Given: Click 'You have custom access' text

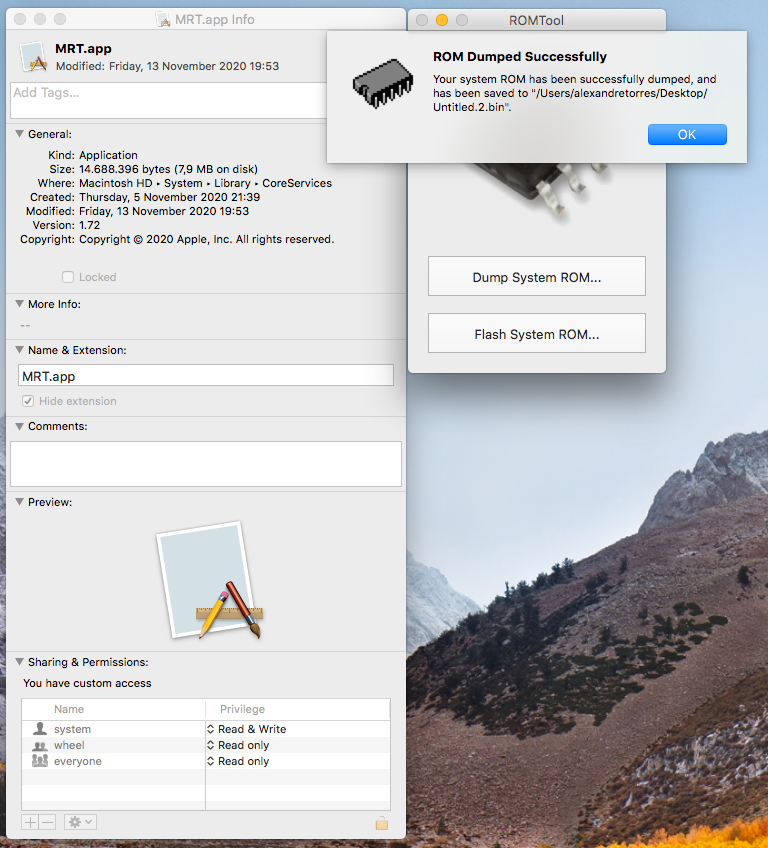Looking at the screenshot, I should pos(87,683).
